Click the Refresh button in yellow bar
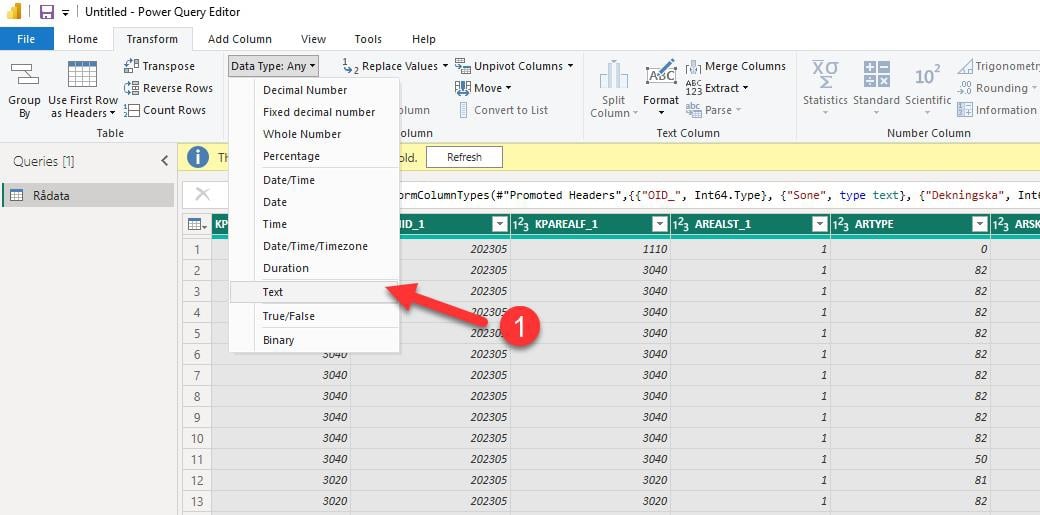 (x=464, y=157)
